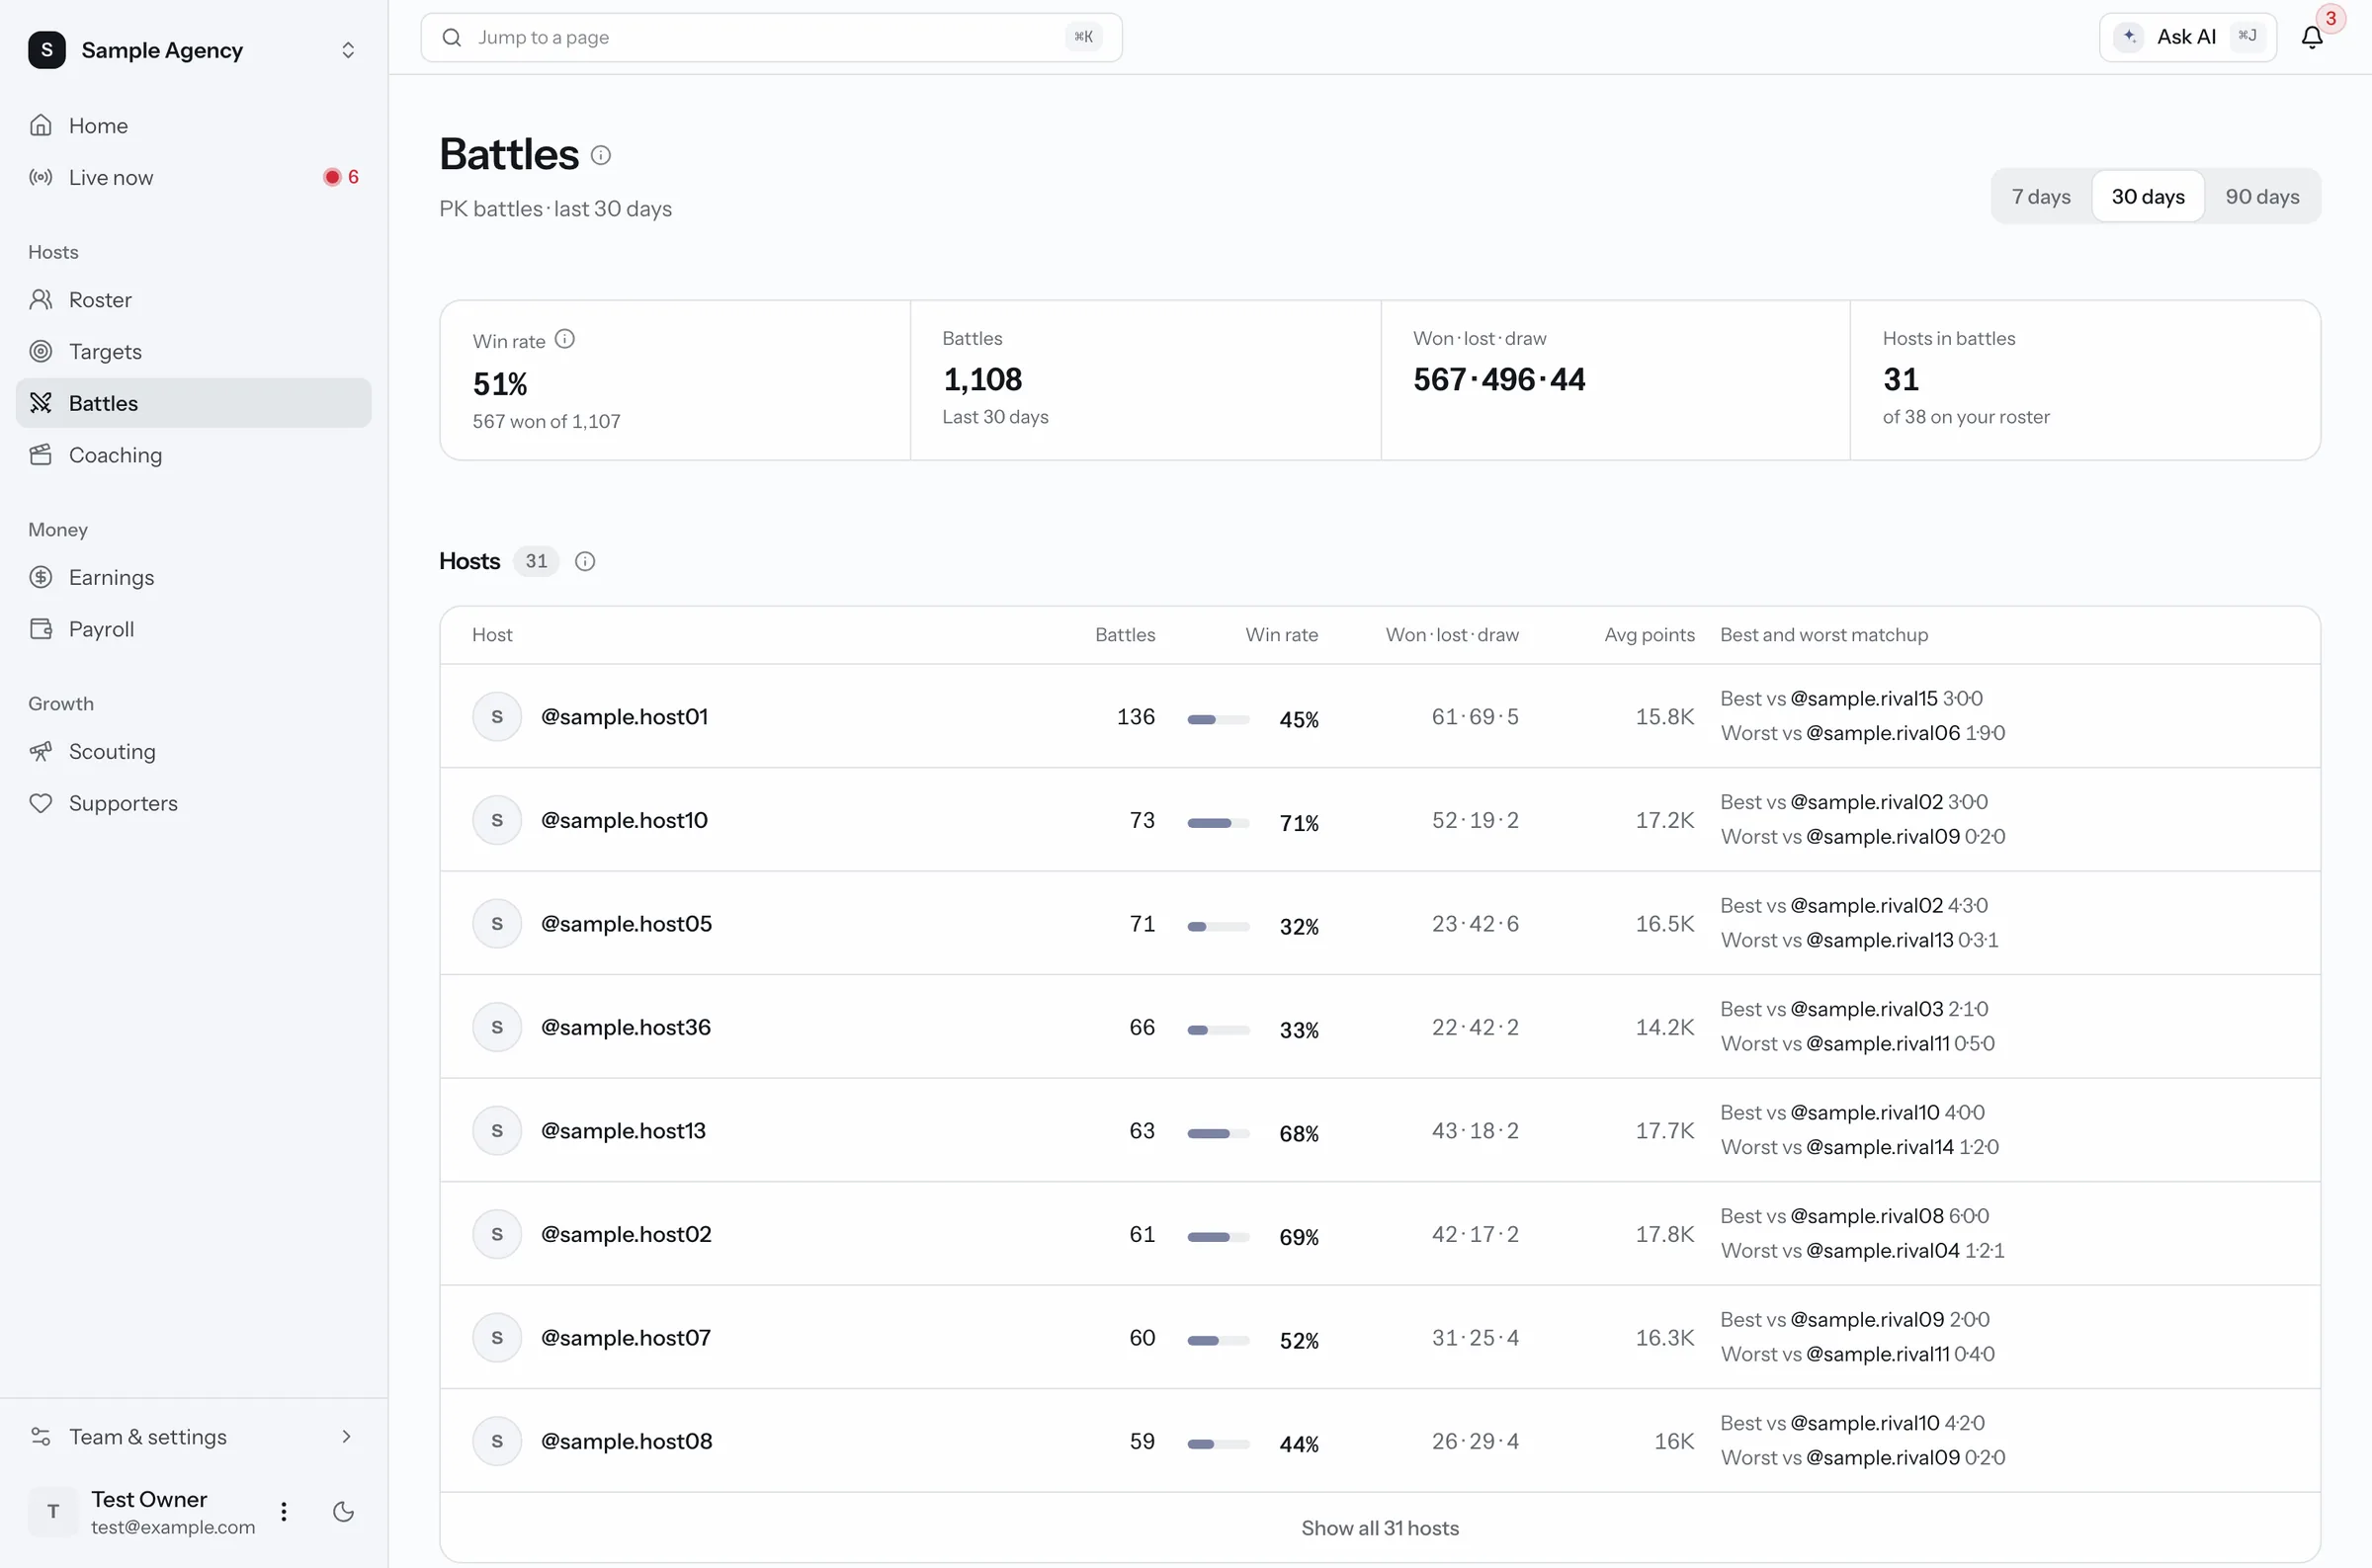Click the @sample.host07 name
The image size is (2372, 1568).
[626, 1337]
